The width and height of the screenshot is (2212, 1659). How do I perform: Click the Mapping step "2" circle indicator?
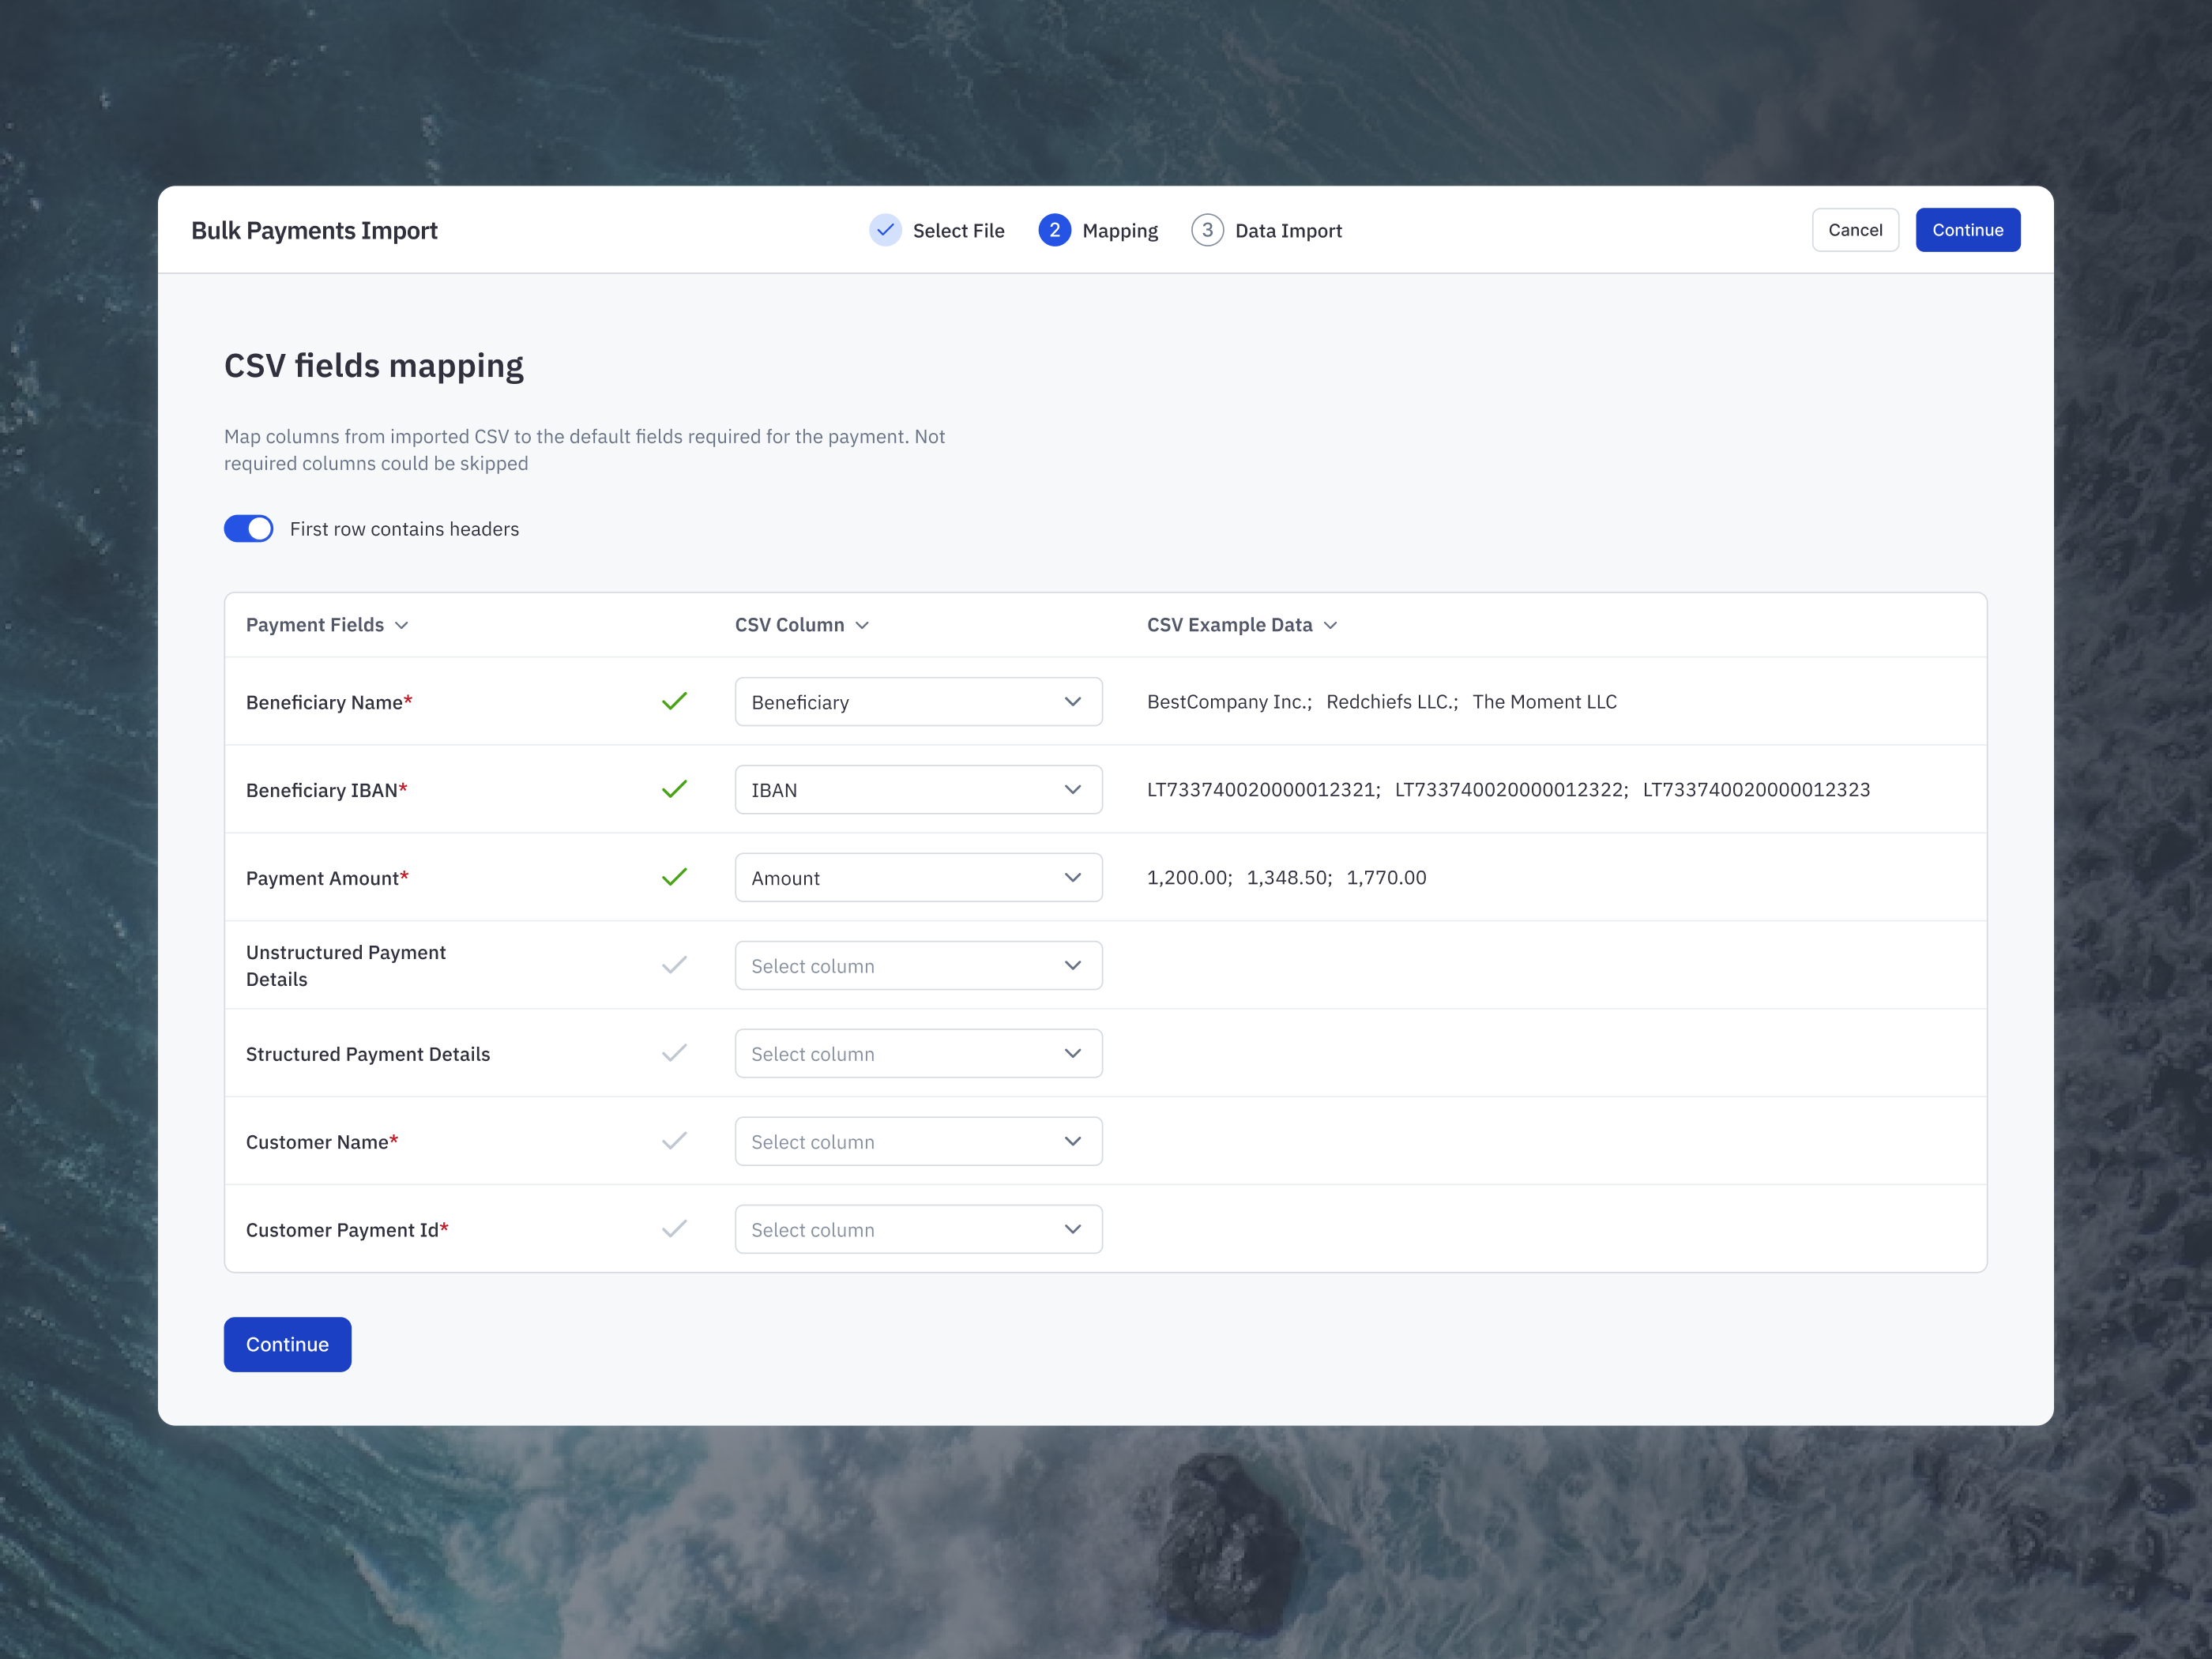pos(1054,229)
